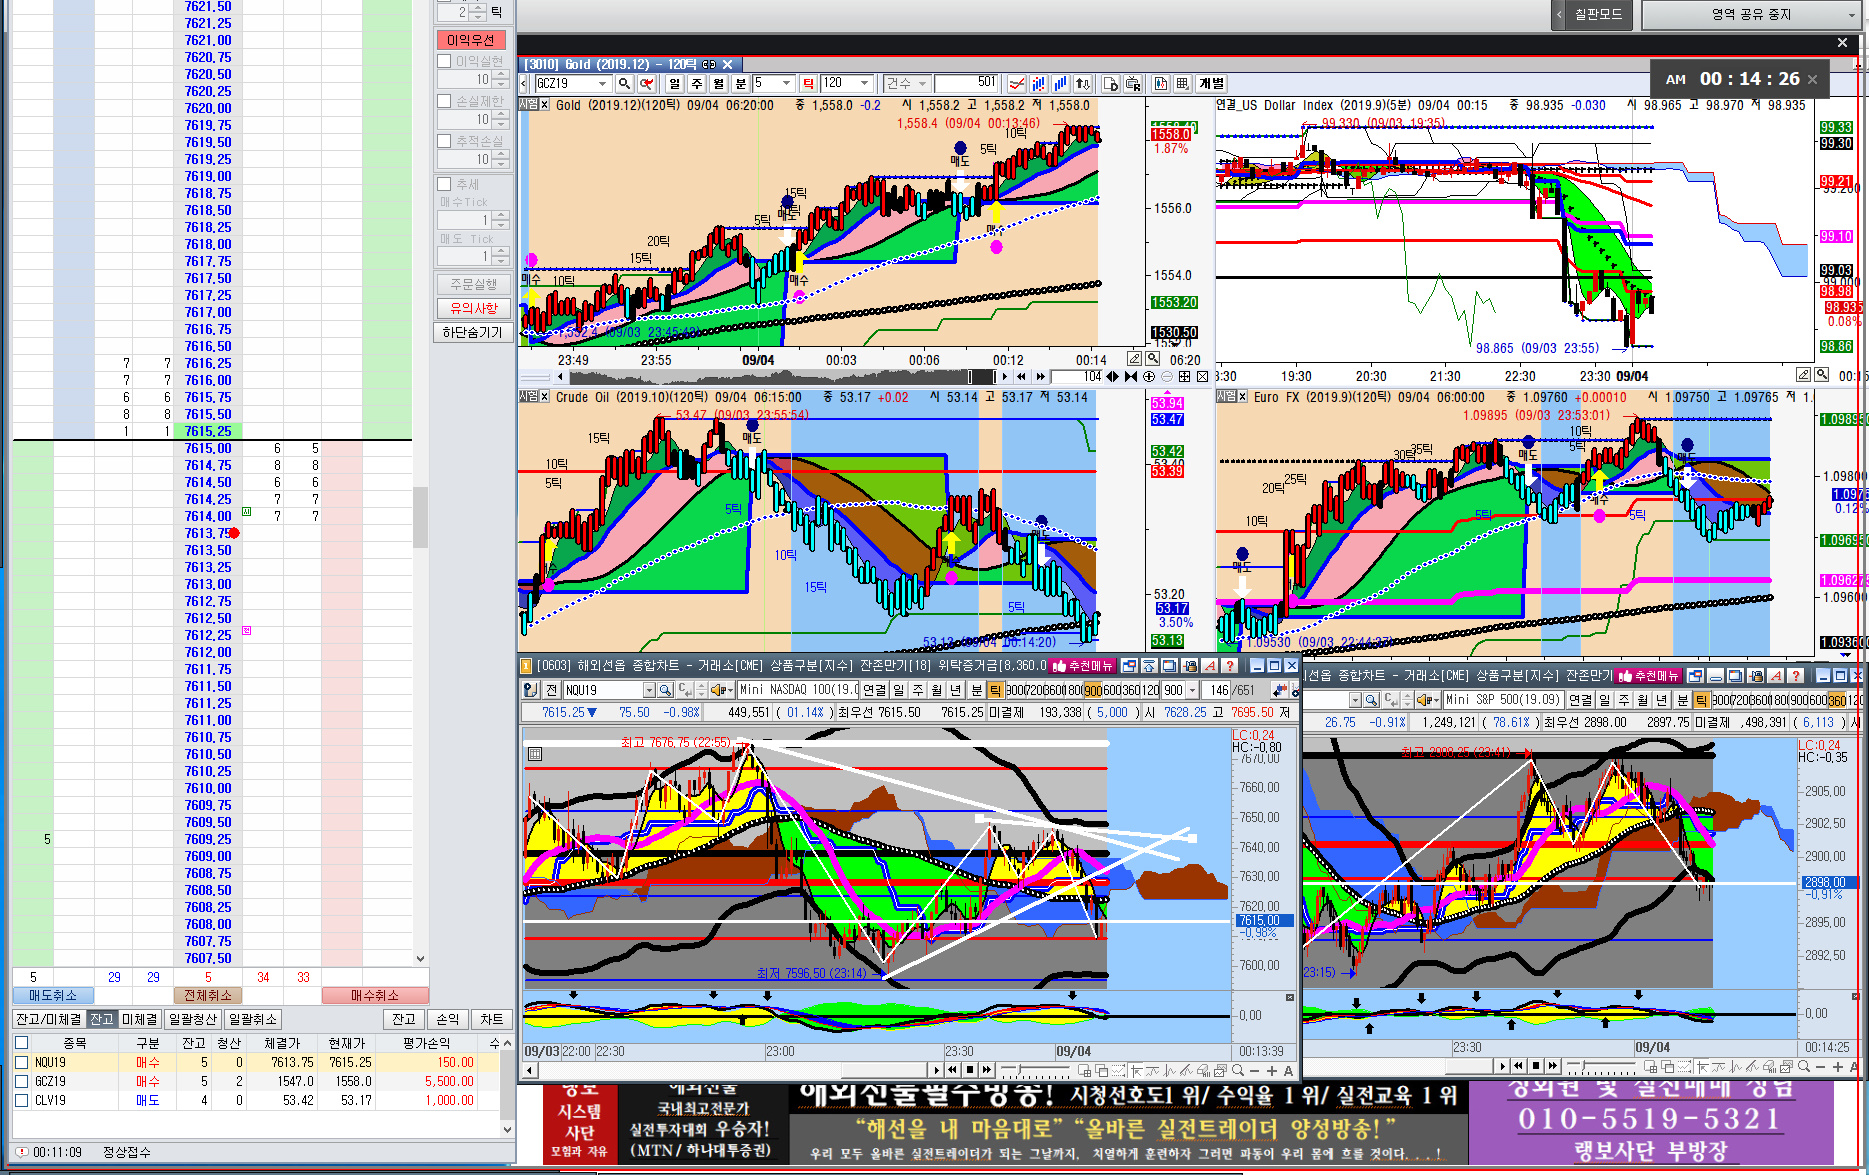Toggle select-all checkbox in balance table header
This screenshot has width=1869, height=1175.
coord(21,1043)
